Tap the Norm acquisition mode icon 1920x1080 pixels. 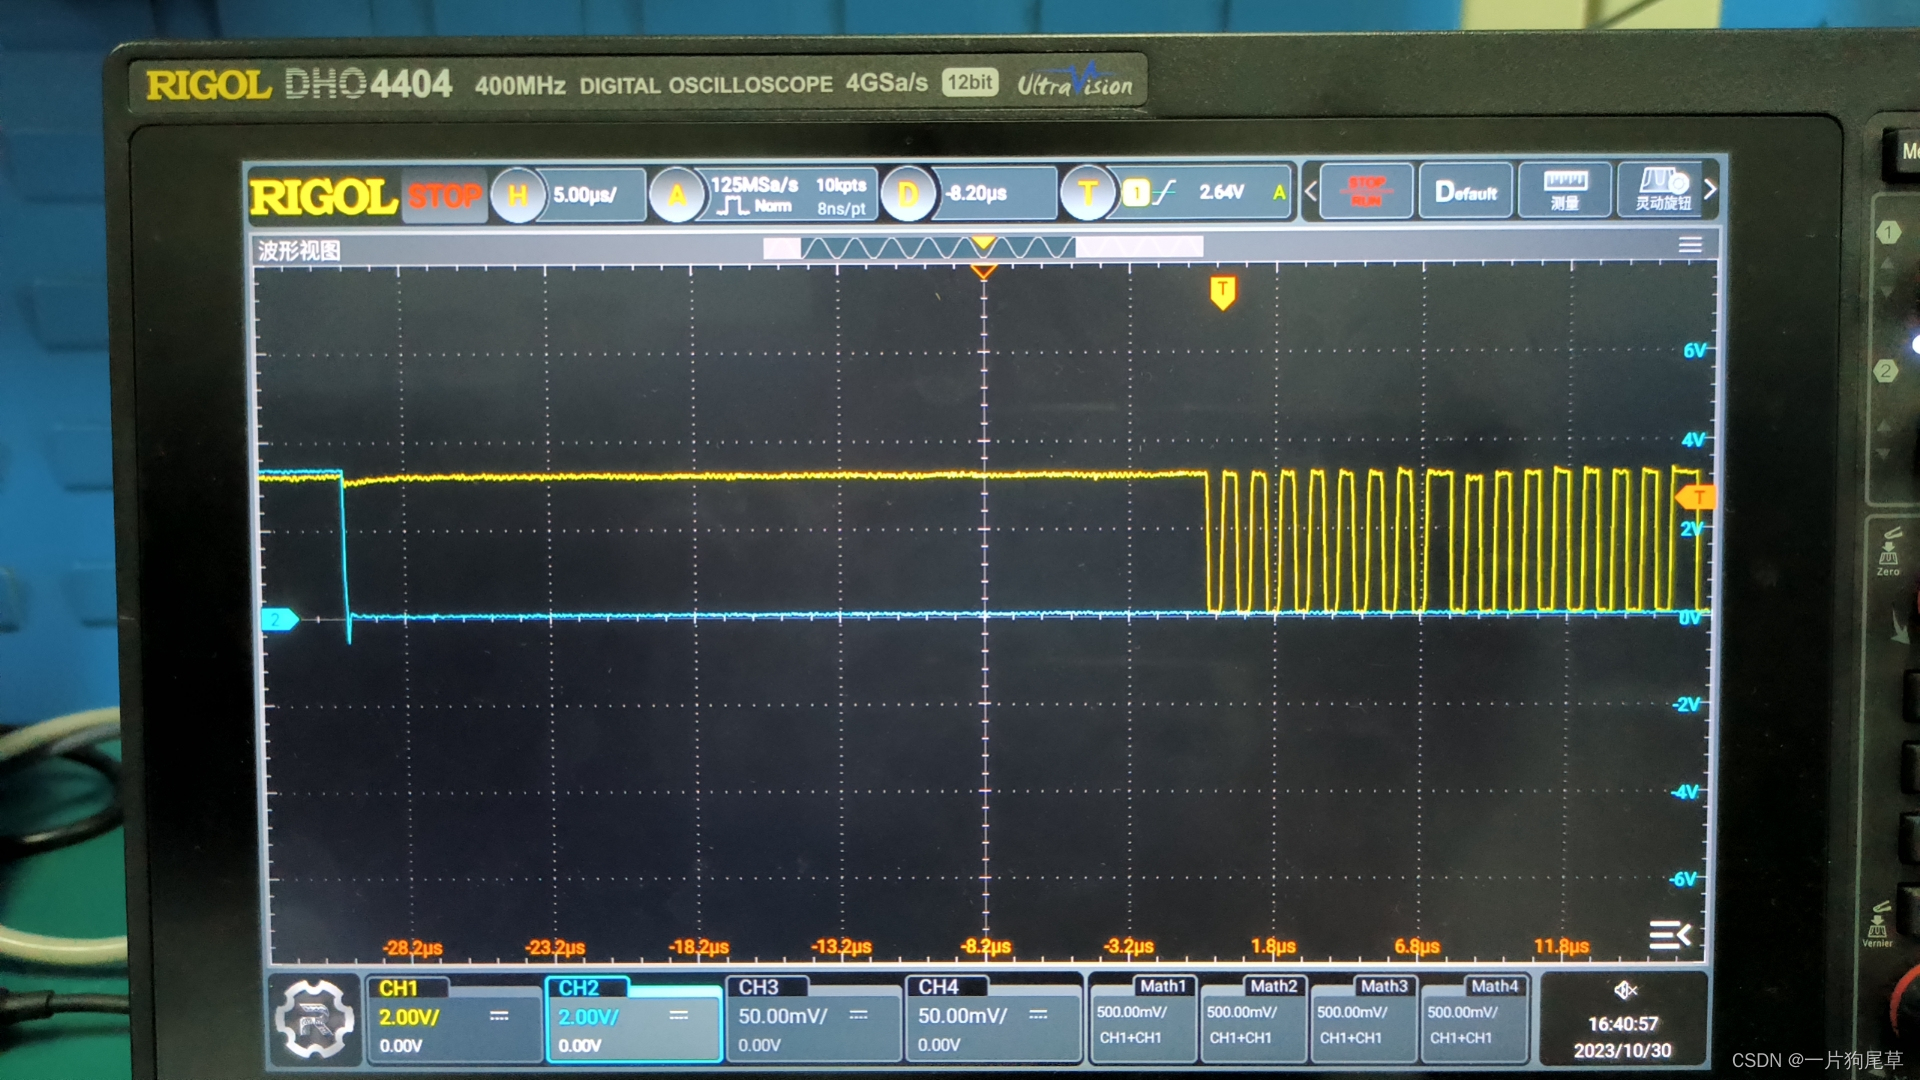tap(755, 206)
